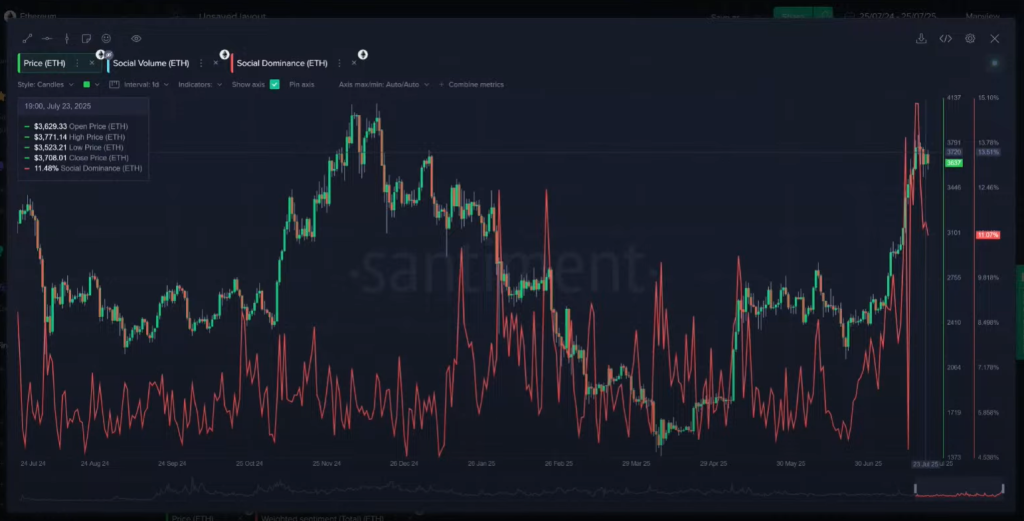Toggle drawings visibility with eye icon

(x=136, y=38)
